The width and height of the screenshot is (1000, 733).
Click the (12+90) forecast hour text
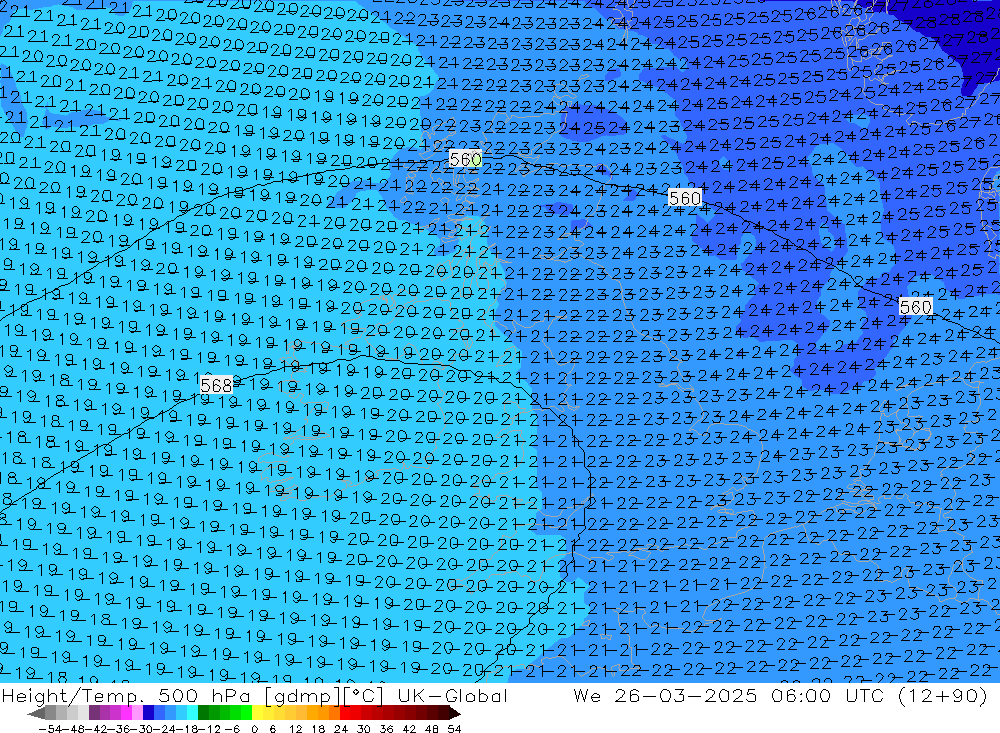pos(943,696)
